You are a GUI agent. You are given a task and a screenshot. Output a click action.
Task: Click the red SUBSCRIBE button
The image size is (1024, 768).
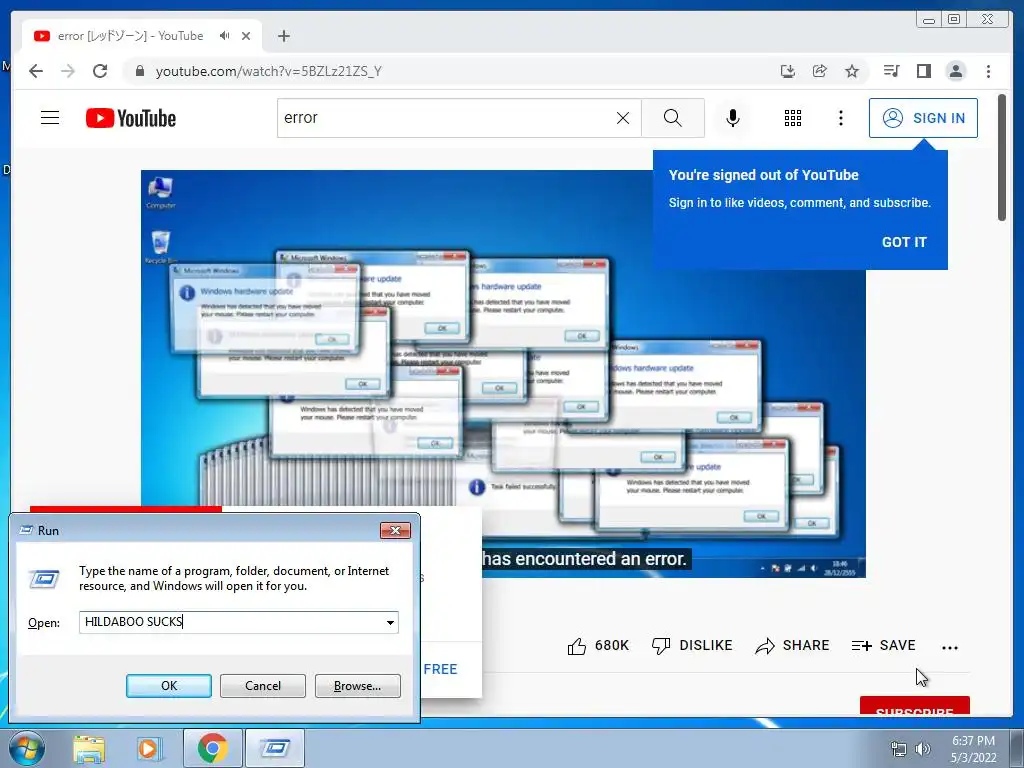coord(914,706)
